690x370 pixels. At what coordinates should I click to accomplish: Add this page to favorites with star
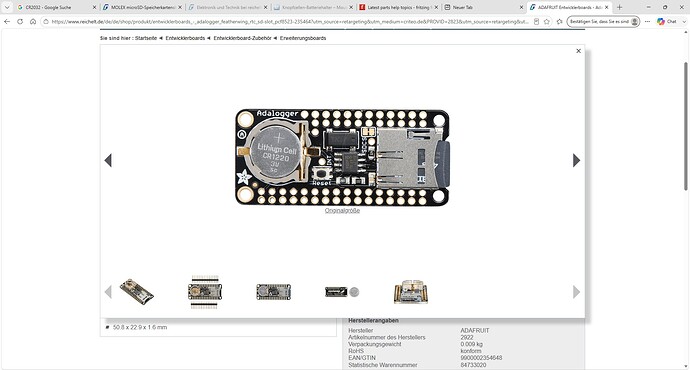coord(547,22)
